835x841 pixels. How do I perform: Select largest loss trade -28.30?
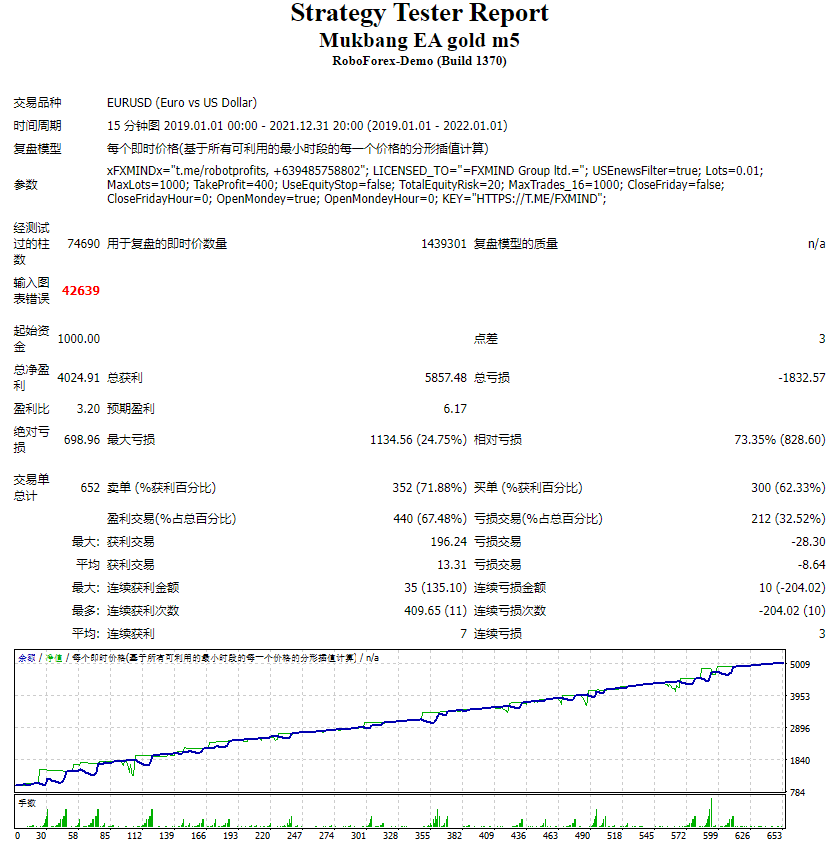pyautogui.click(x=808, y=542)
